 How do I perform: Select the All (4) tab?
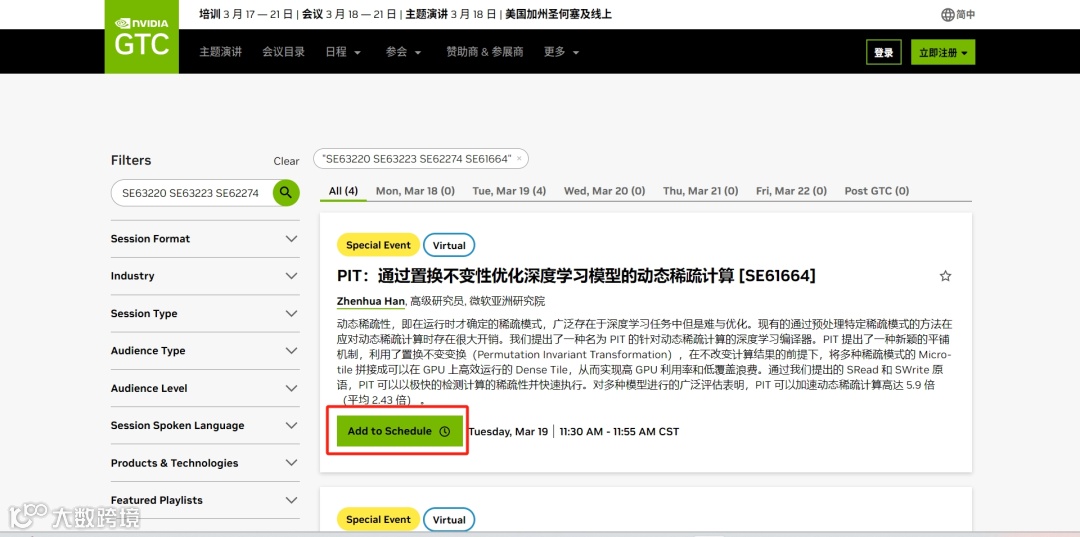(343, 191)
